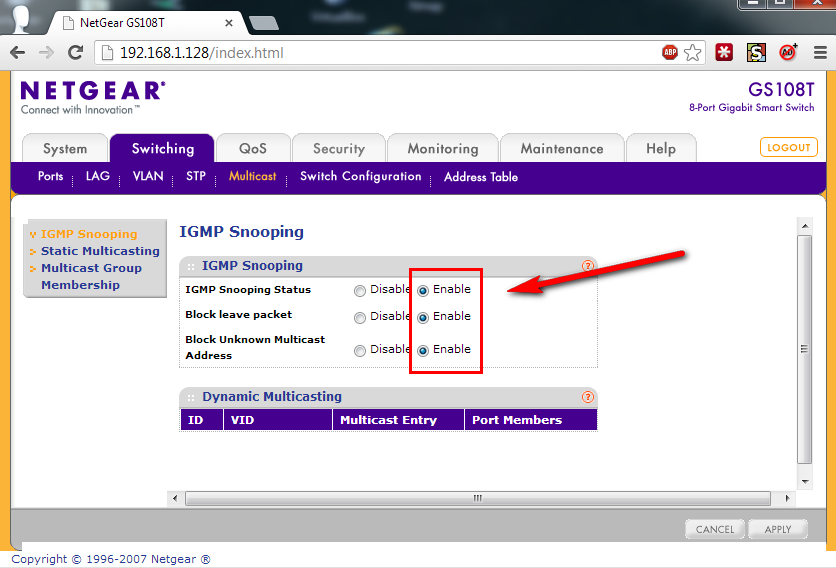Click the Dynamic Multicasting section title

tap(272, 397)
